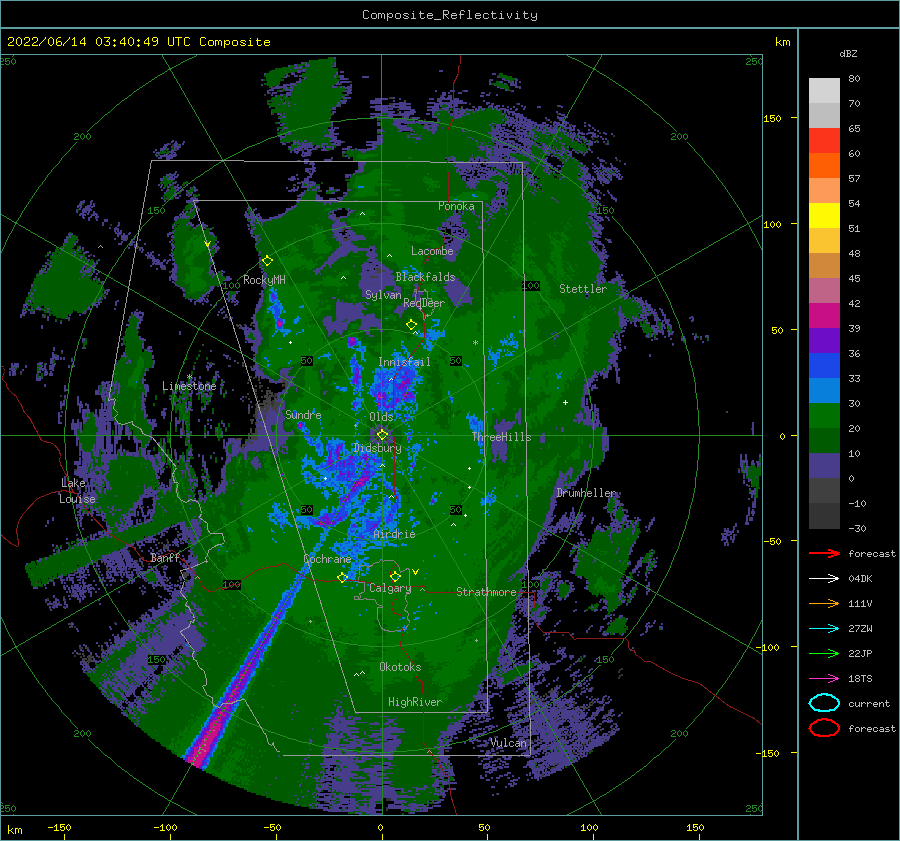This screenshot has height=841, width=900.
Task: Click the yellow marker near RockyMH
Action: tap(267, 261)
